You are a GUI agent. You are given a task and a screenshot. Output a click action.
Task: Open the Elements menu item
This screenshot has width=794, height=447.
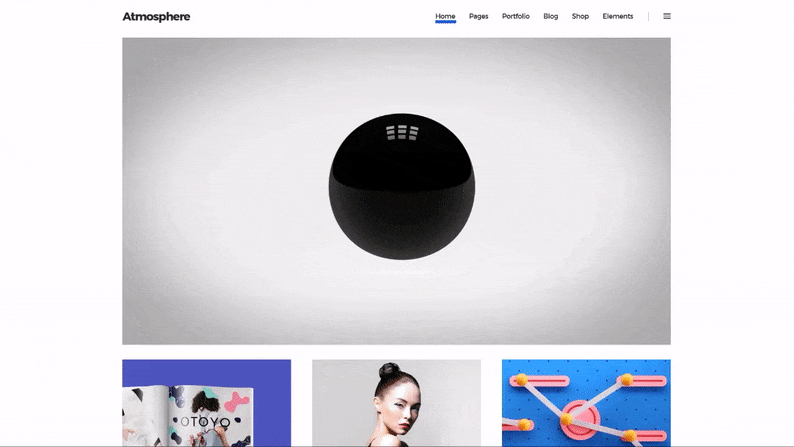pos(617,16)
